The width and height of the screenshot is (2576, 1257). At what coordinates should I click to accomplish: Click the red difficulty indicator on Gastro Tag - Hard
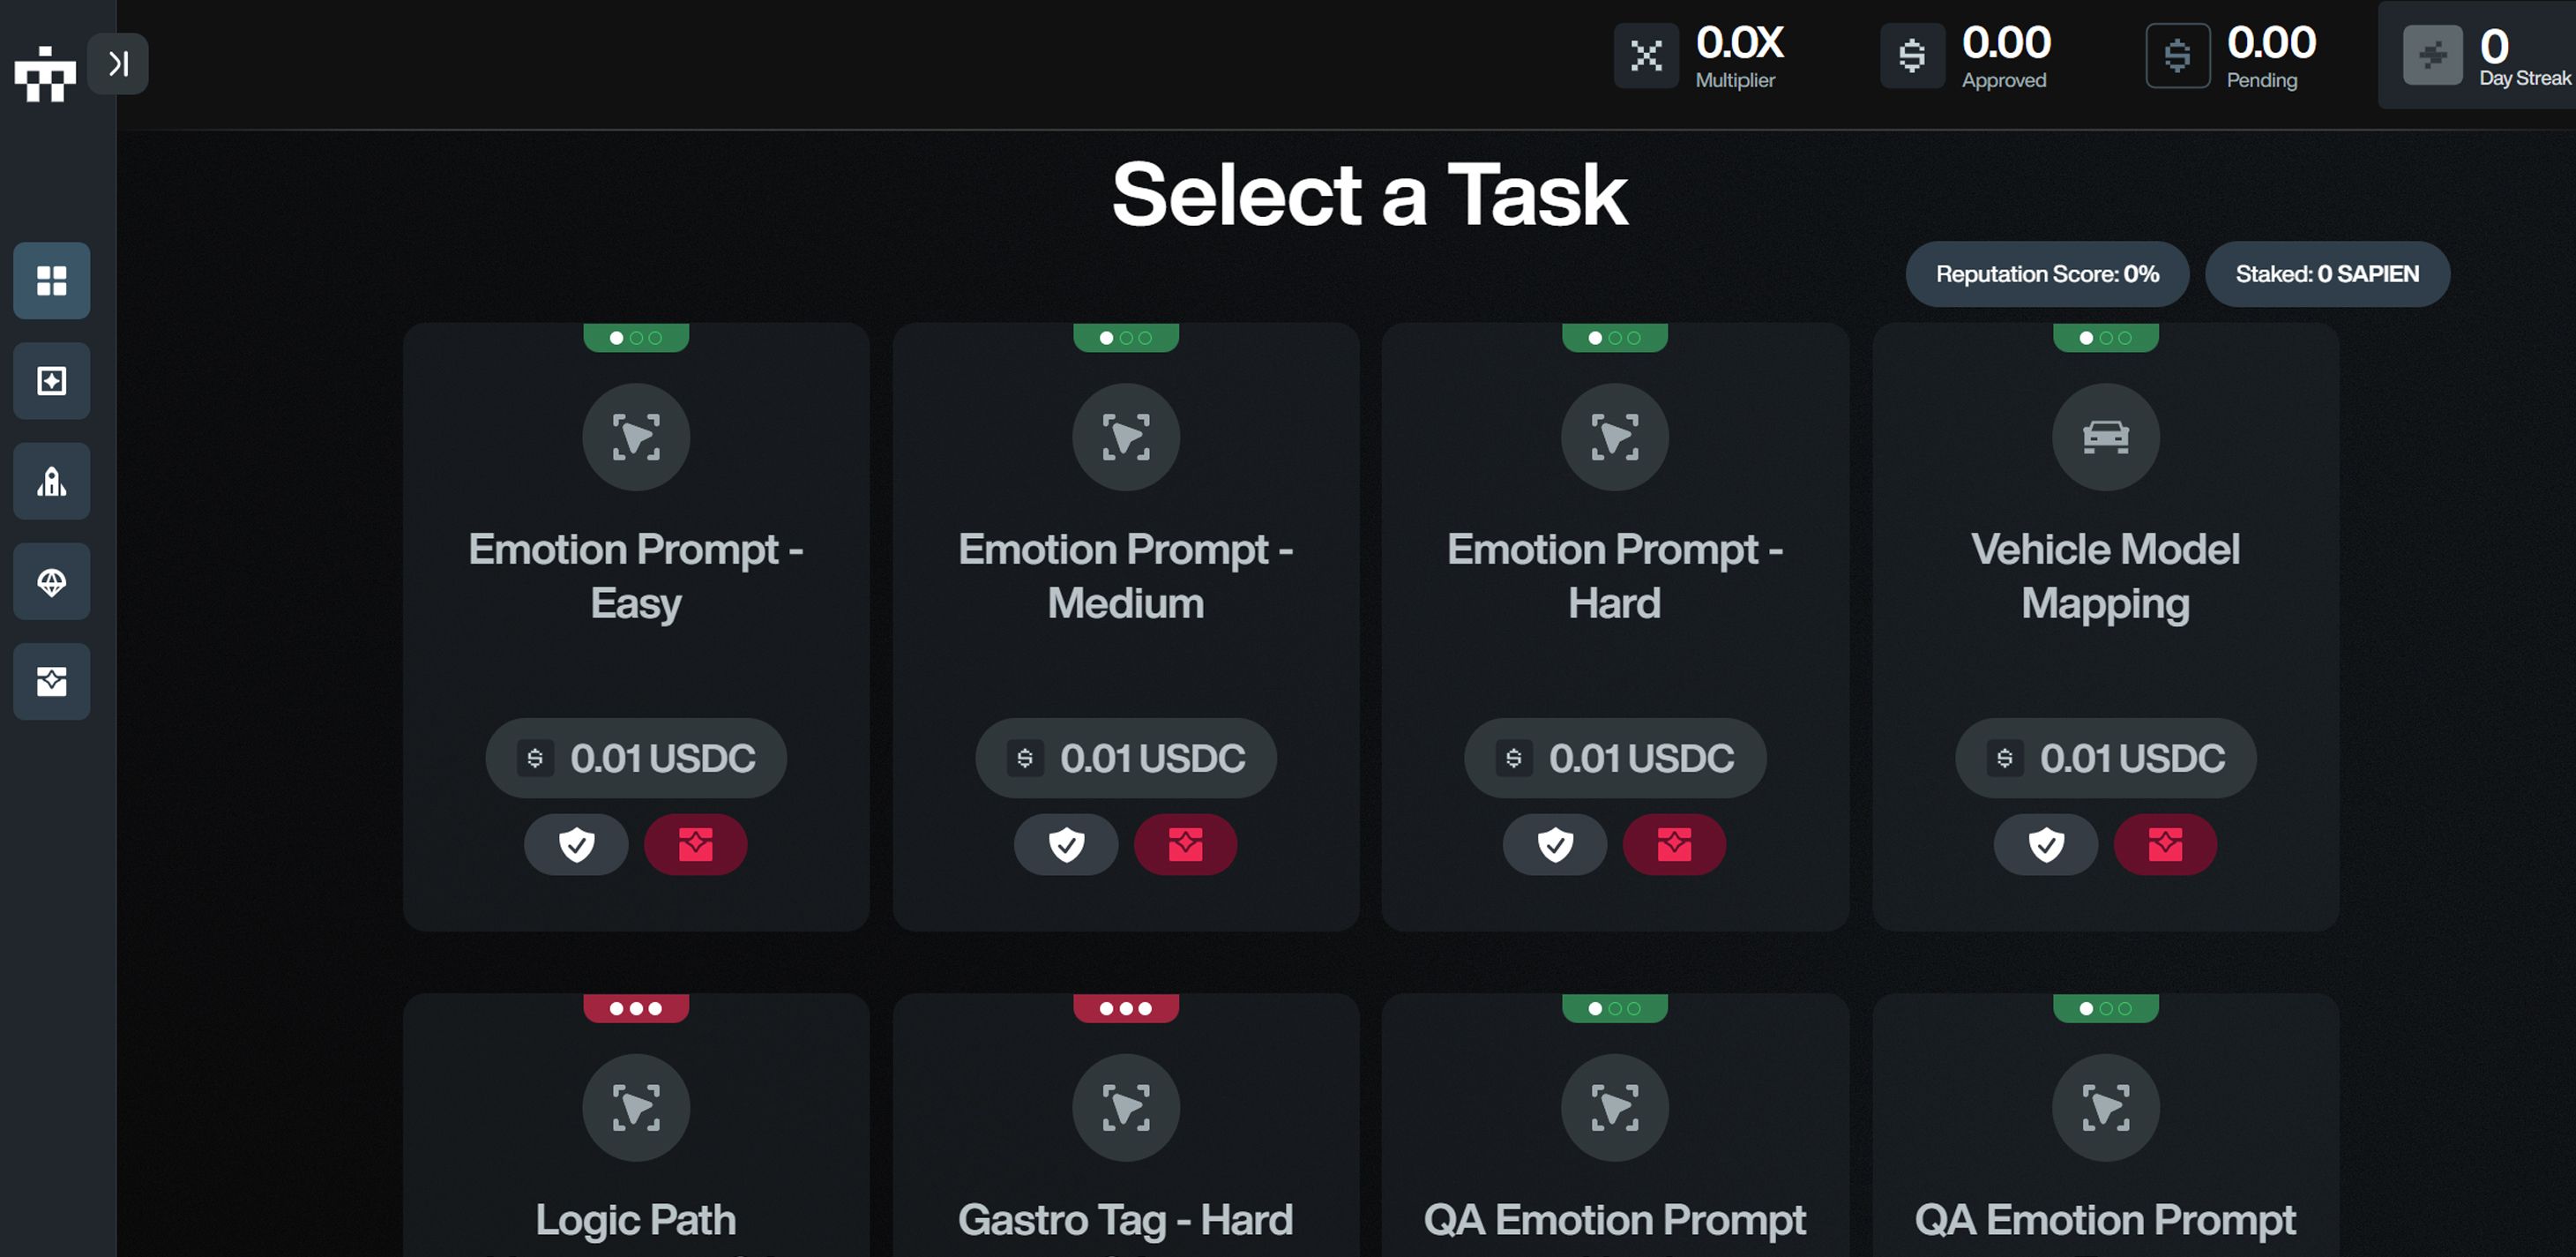[x=1126, y=1008]
